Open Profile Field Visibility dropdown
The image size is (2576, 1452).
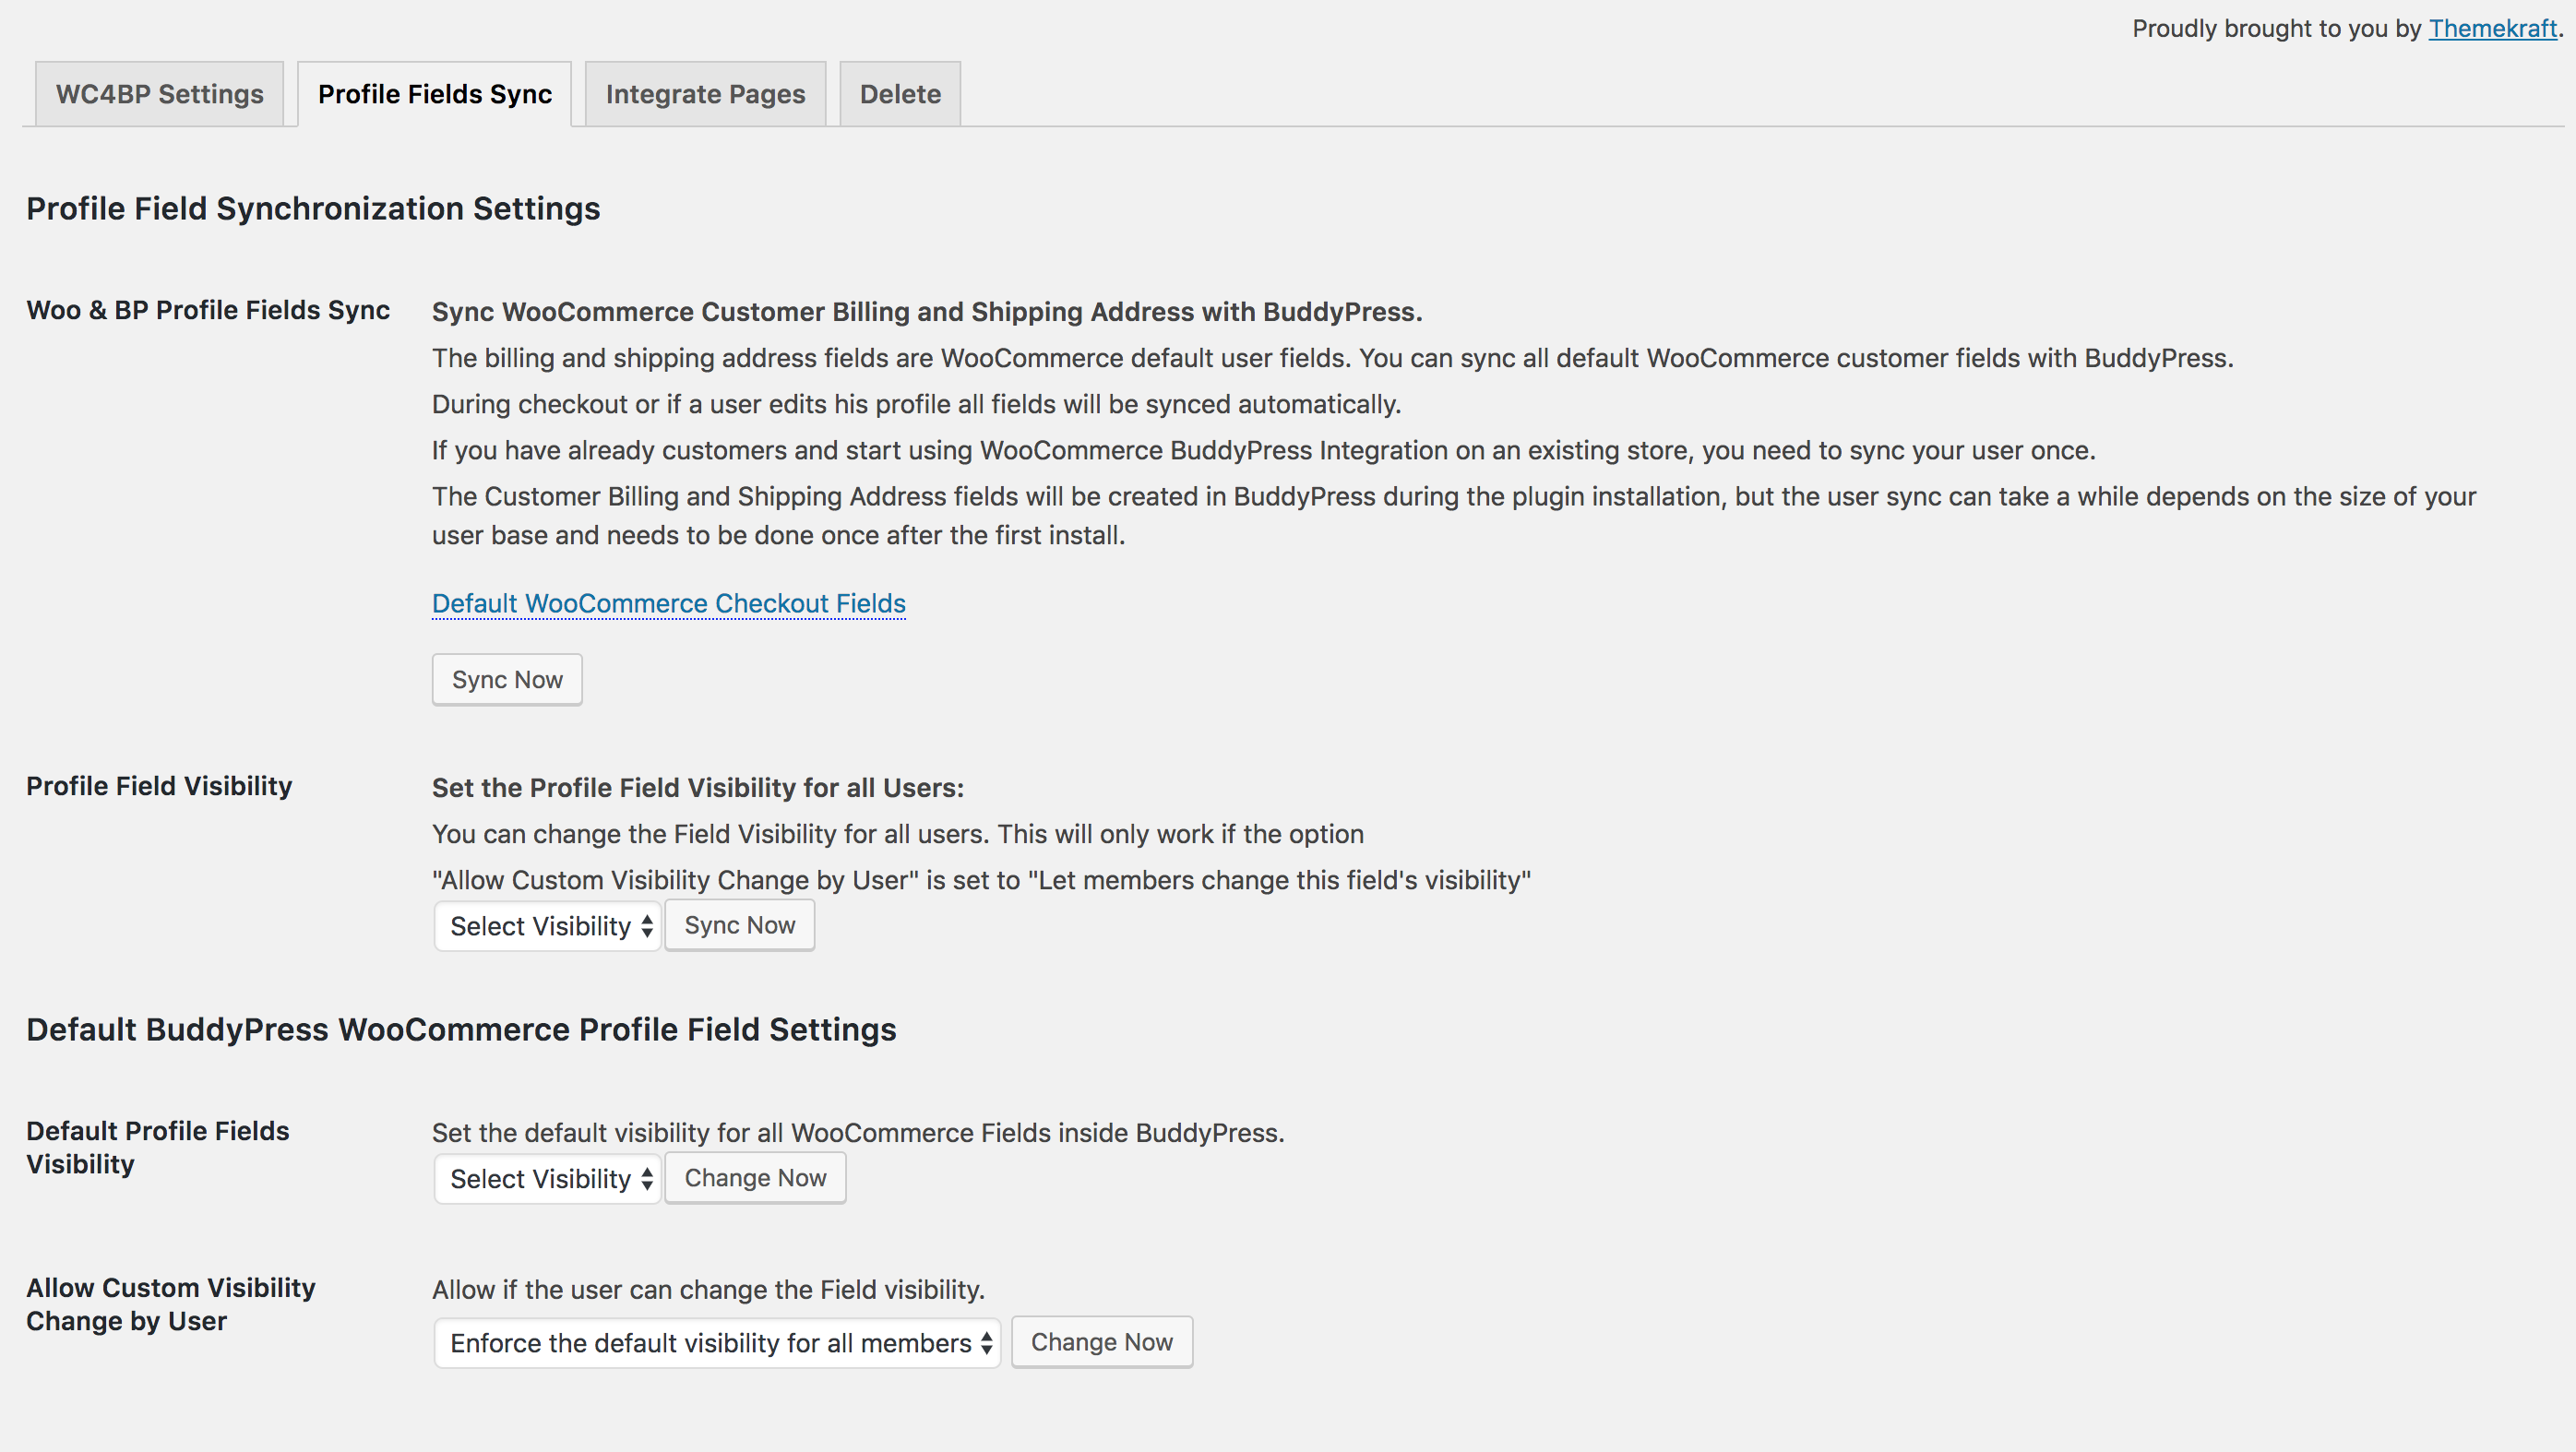click(x=547, y=926)
